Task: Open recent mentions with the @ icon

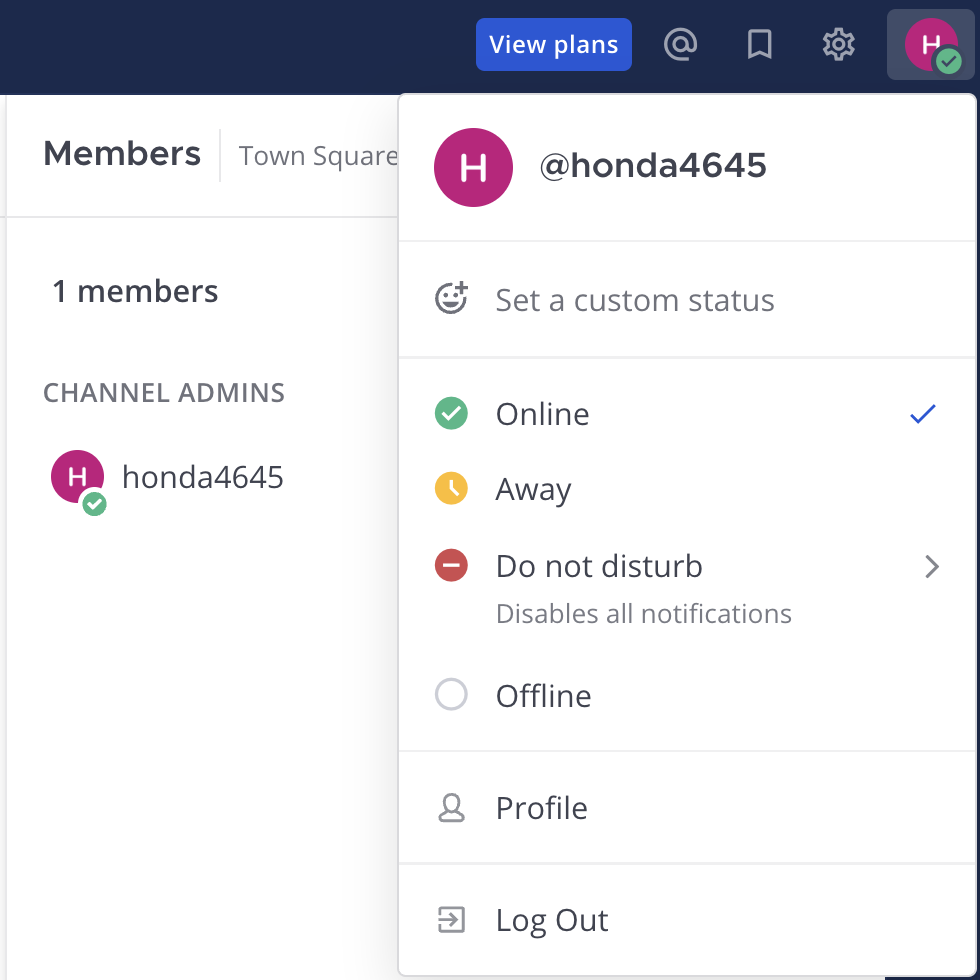Action: pyautogui.click(x=681, y=44)
